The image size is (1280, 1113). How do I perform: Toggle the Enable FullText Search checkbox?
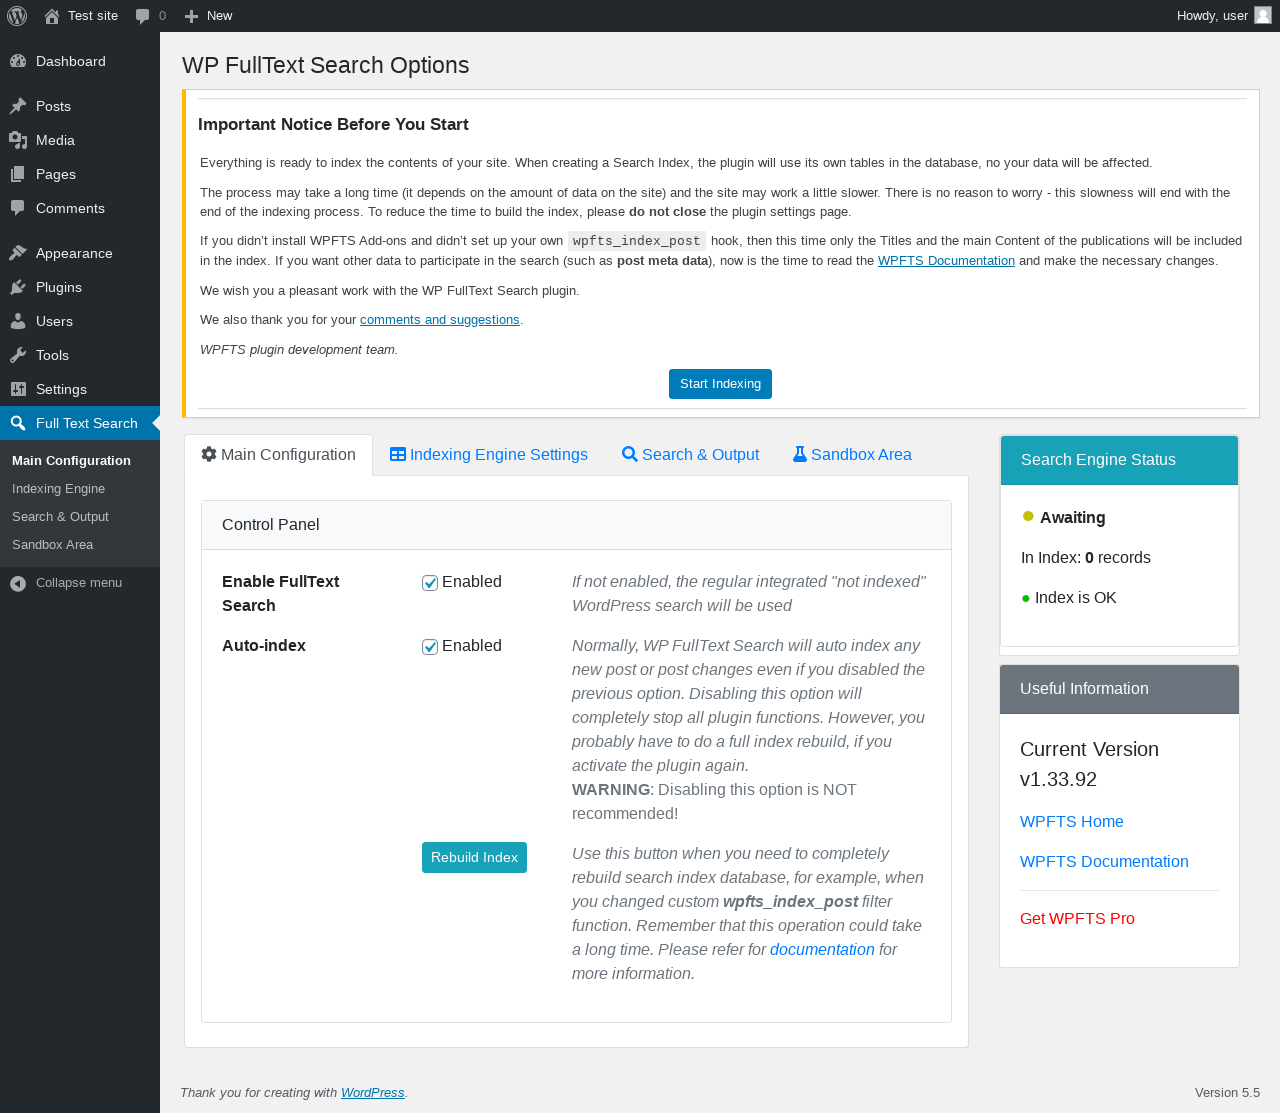430,583
